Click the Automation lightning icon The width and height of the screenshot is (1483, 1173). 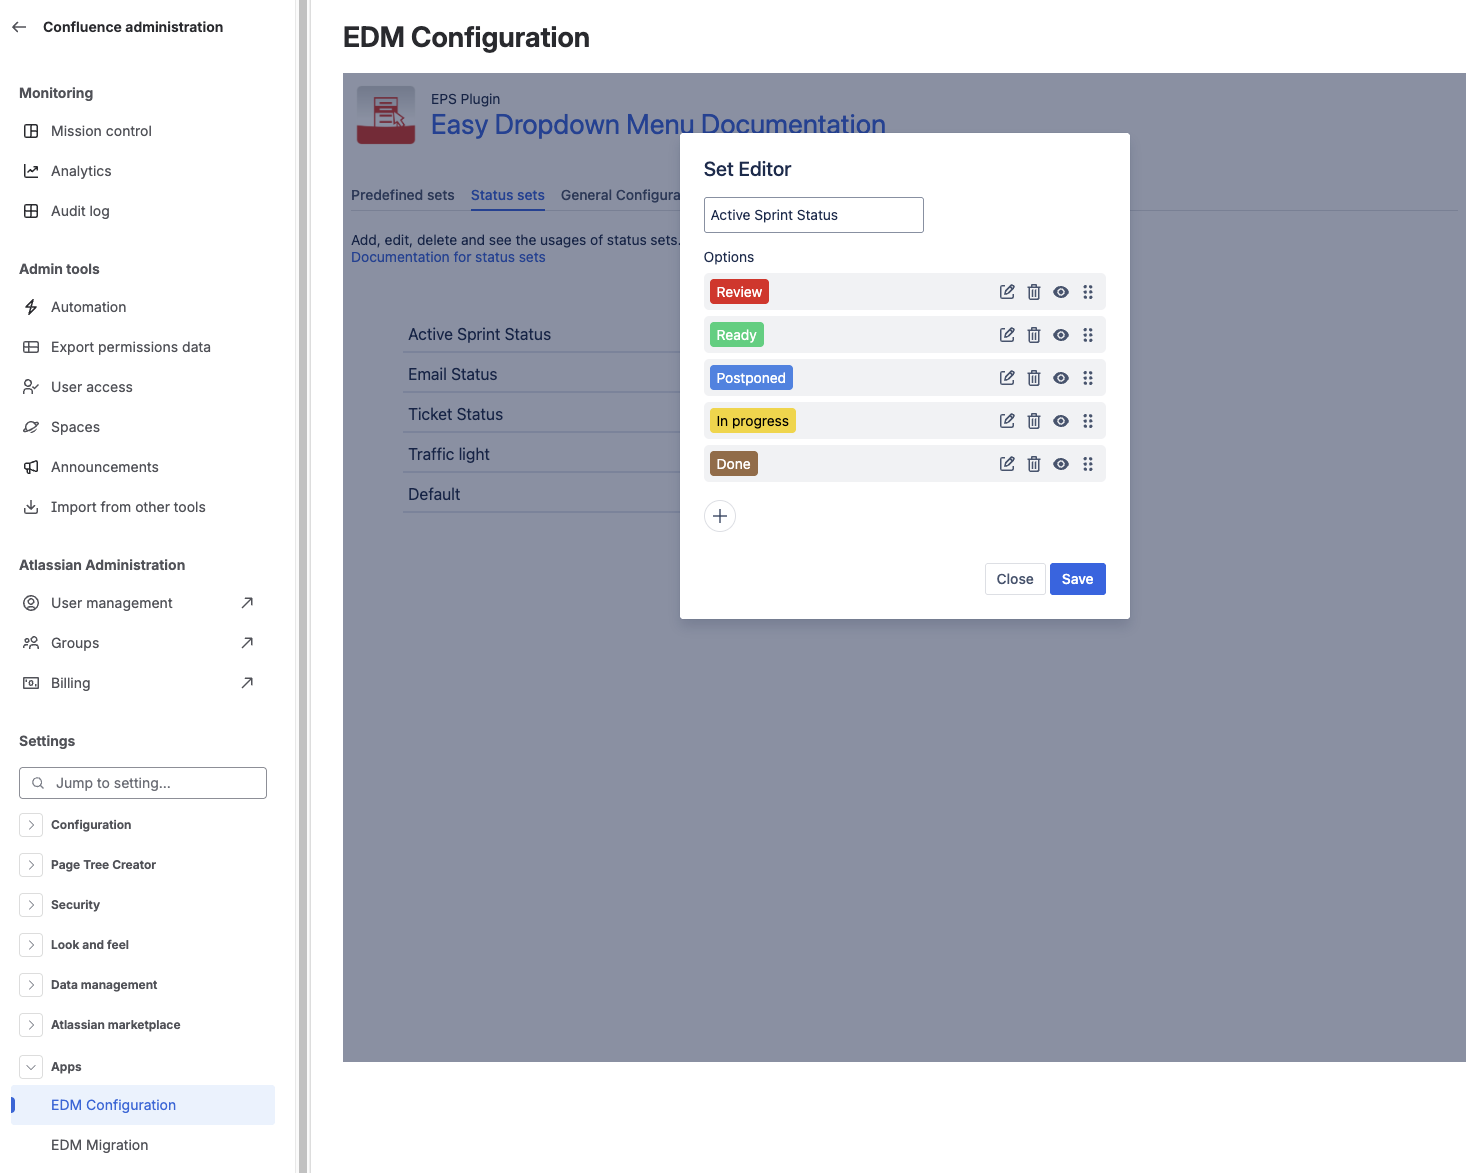(31, 307)
